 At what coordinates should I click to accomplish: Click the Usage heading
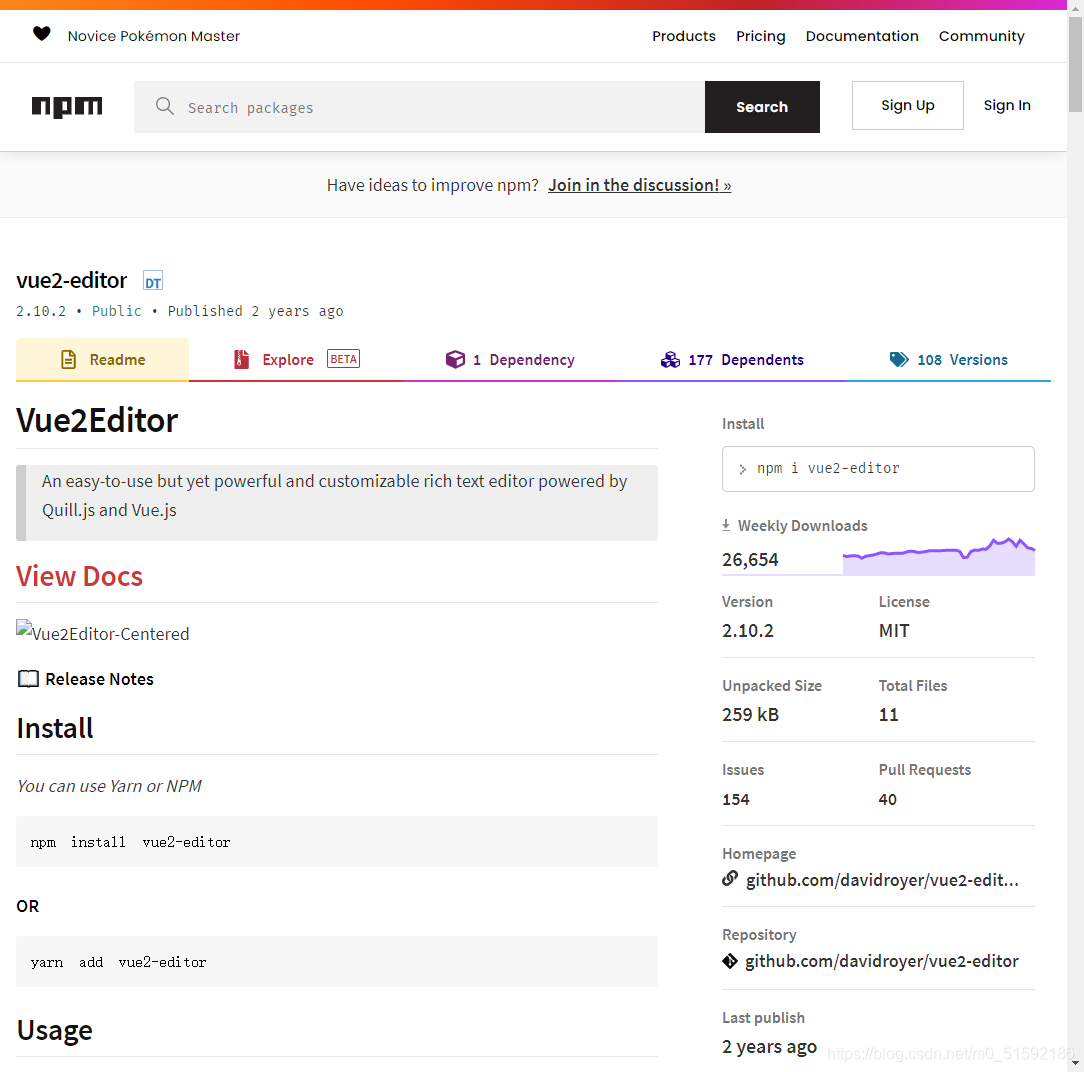pos(55,1030)
